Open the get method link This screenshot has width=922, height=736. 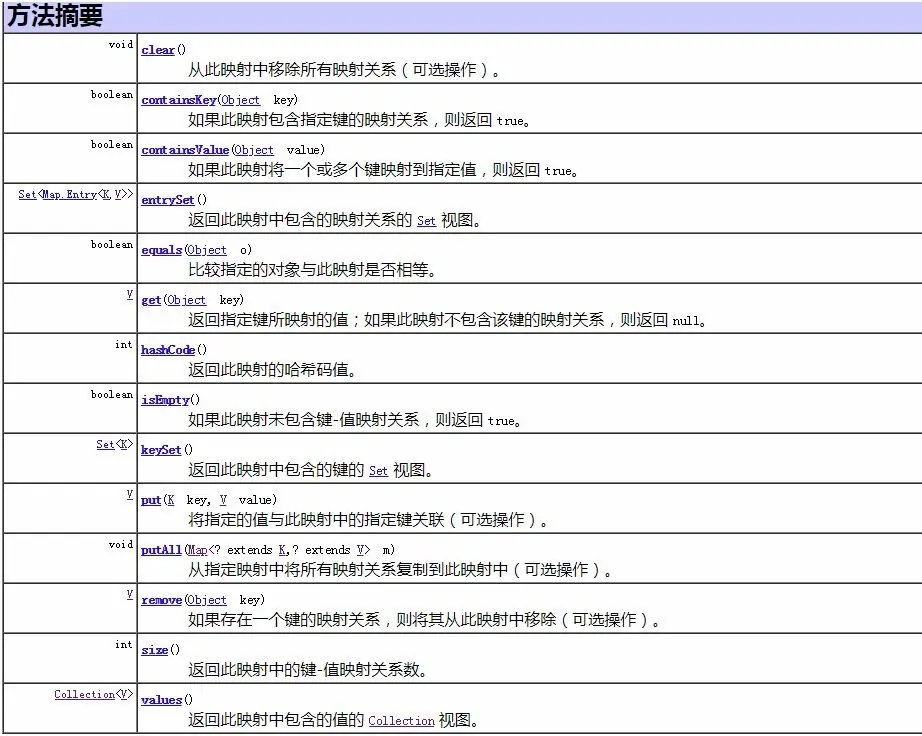click(151, 300)
